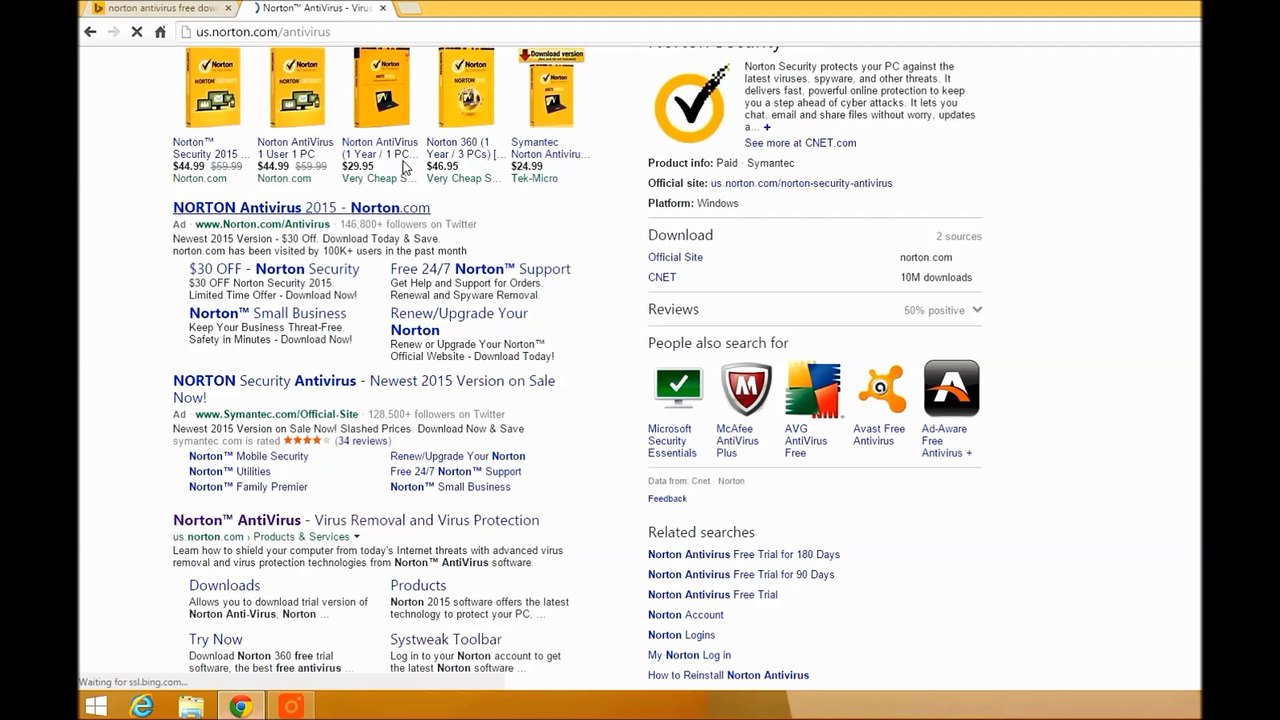Click the Chrome taskbar icon
Viewport: 1280px width, 720px height.
pyautogui.click(x=240, y=707)
